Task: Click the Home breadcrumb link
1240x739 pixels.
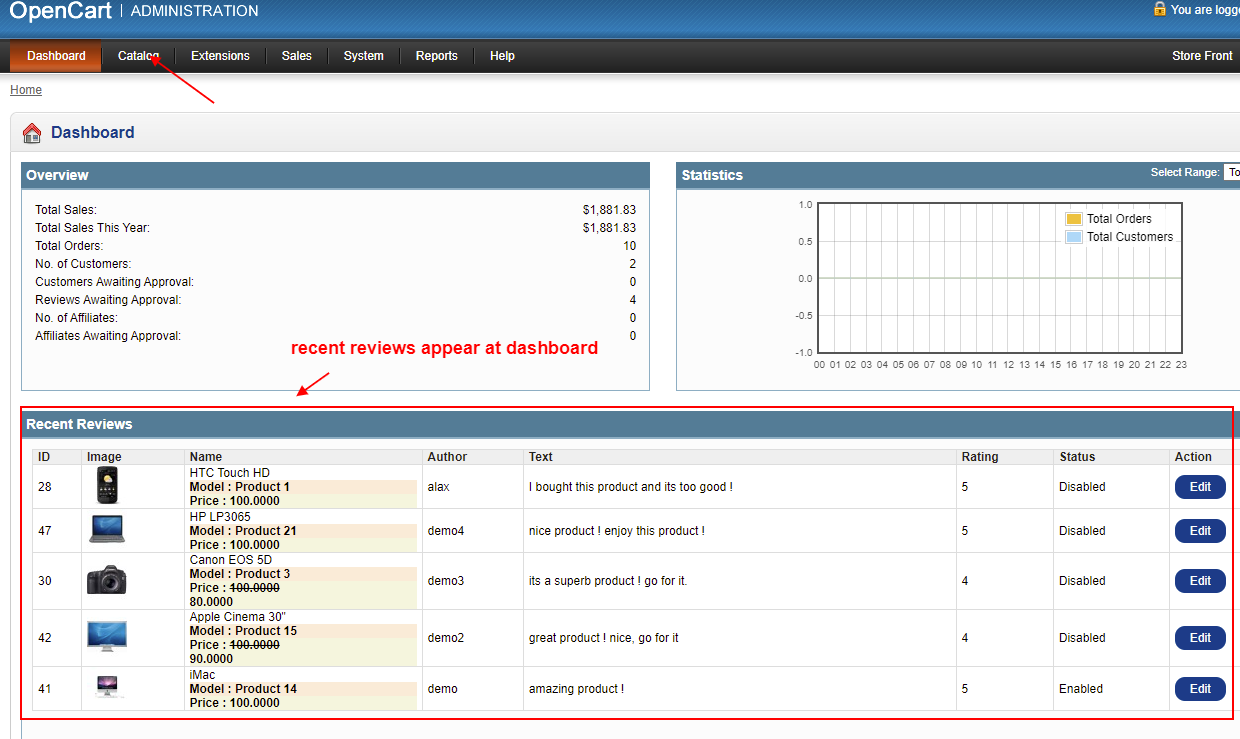Action: point(25,89)
